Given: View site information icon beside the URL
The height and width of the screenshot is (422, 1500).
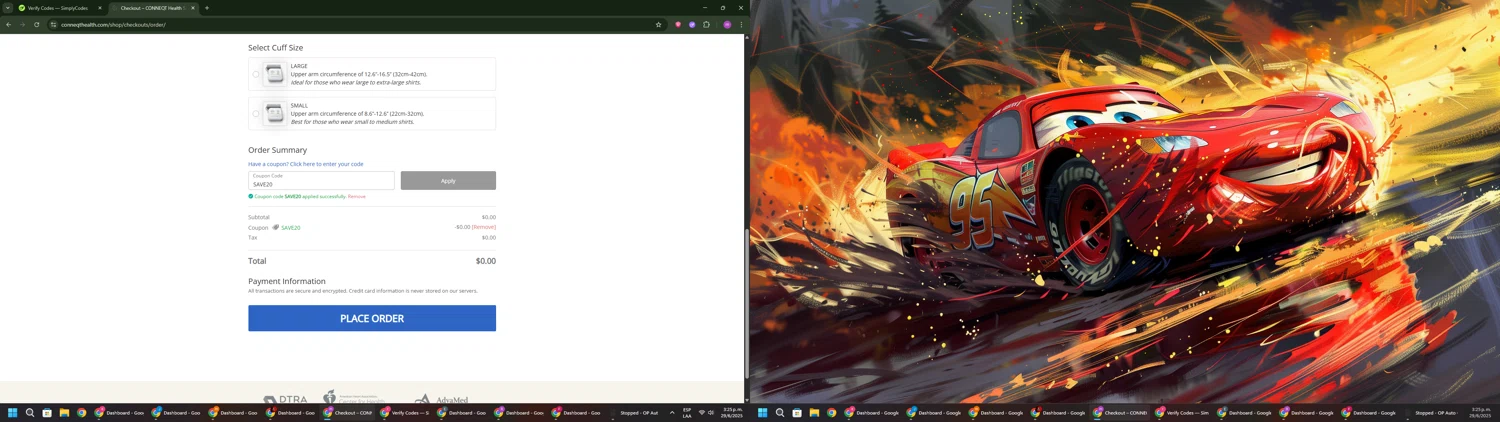Looking at the screenshot, I should tap(54, 24).
